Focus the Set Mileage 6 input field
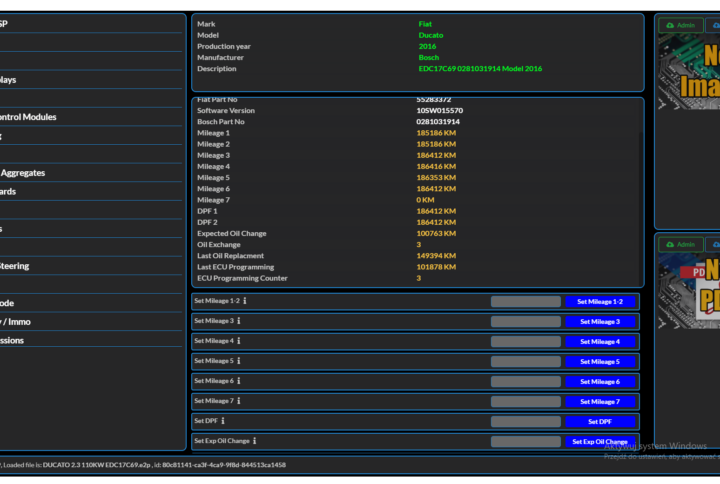 click(525, 381)
